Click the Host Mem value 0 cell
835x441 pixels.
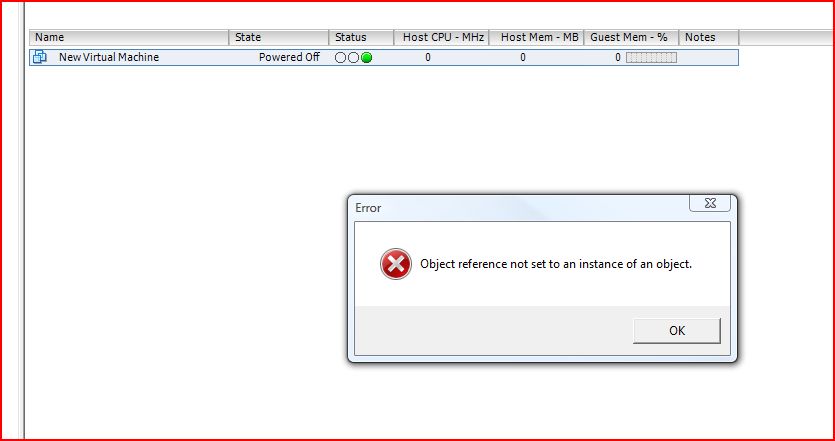tap(523, 58)
